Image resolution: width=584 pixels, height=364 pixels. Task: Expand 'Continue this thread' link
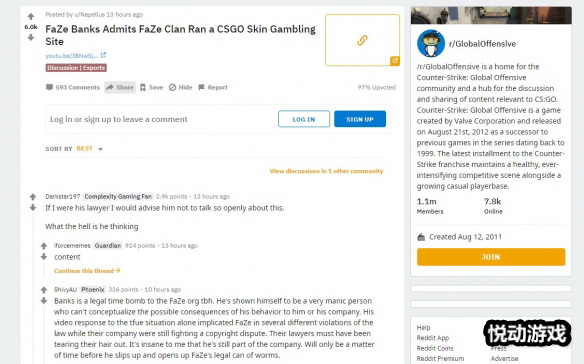pyautogui.click(x=87, y=271)
